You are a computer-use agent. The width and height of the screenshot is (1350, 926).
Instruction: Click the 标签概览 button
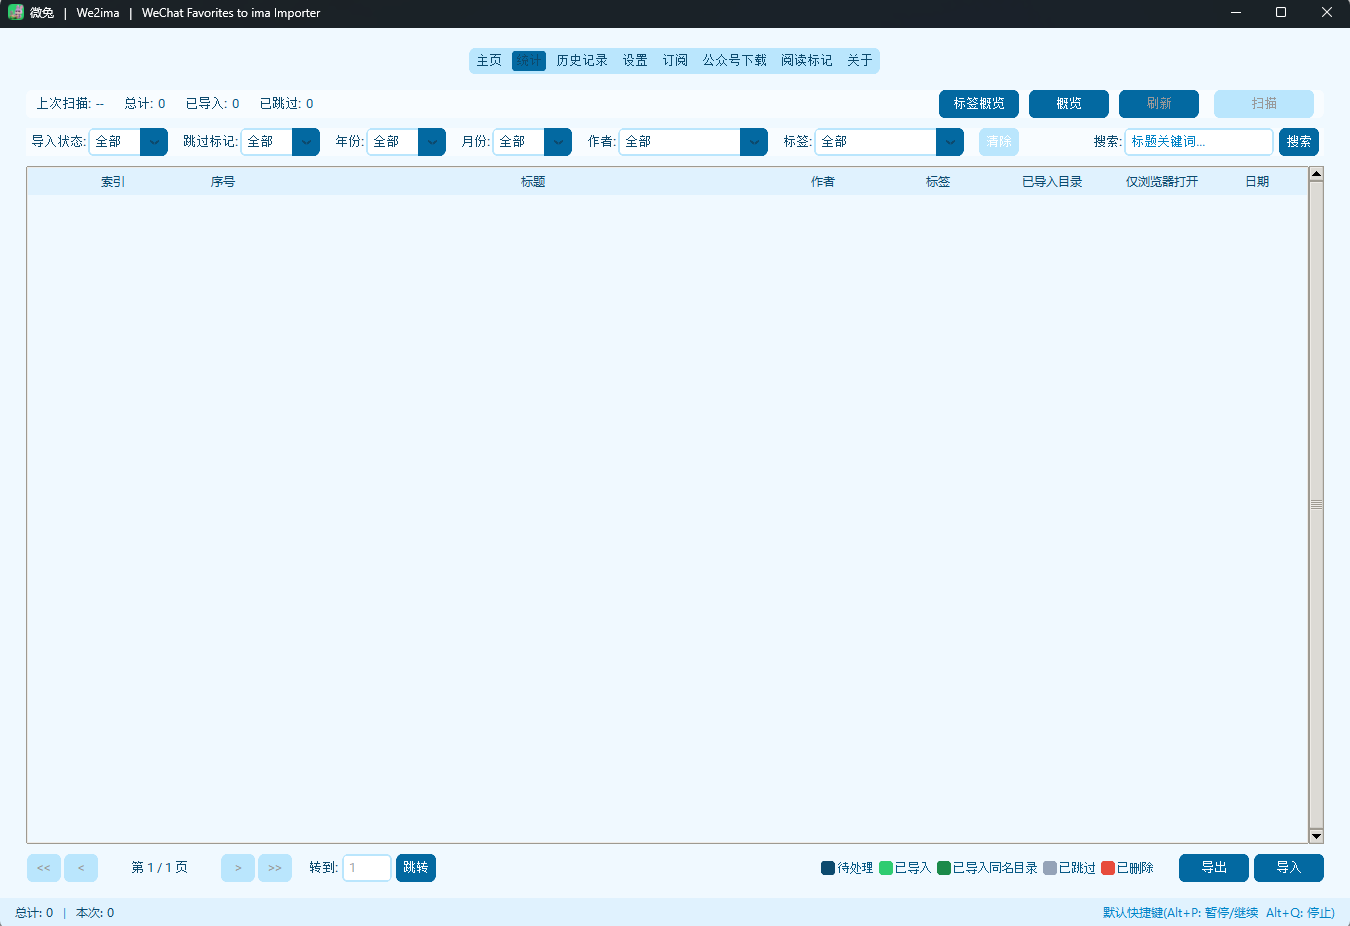click(979, 104)
